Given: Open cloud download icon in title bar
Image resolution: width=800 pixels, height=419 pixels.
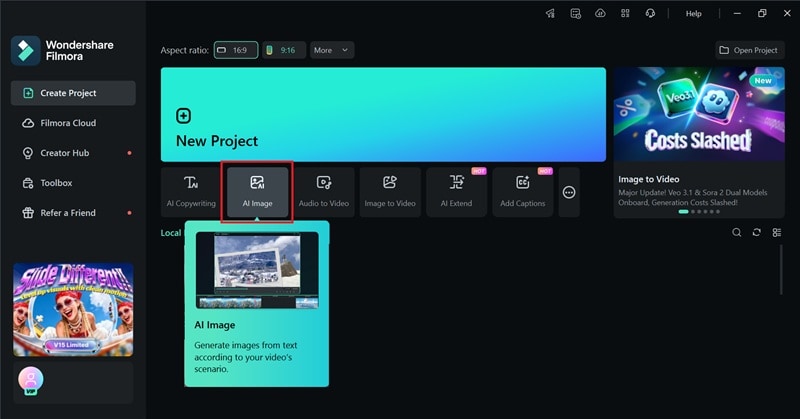Looking at the screenshot, I should click(x=601, y=14).
